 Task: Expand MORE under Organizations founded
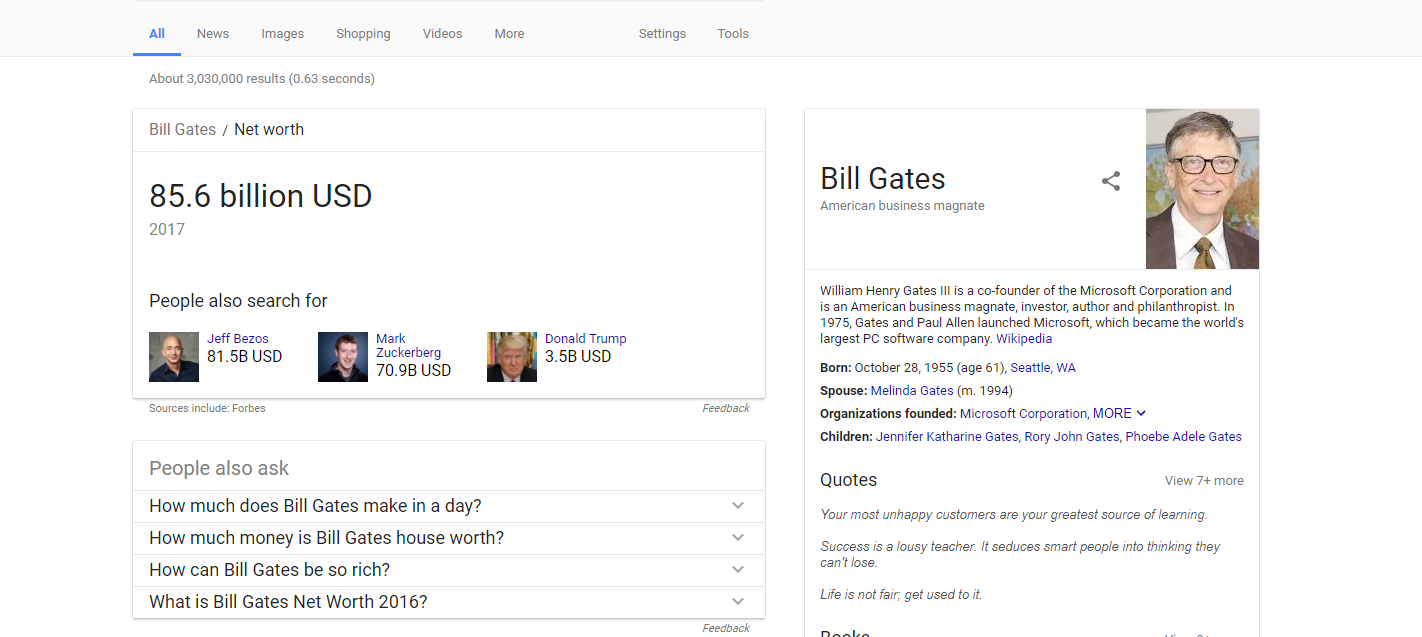[x=1119, y=413]
